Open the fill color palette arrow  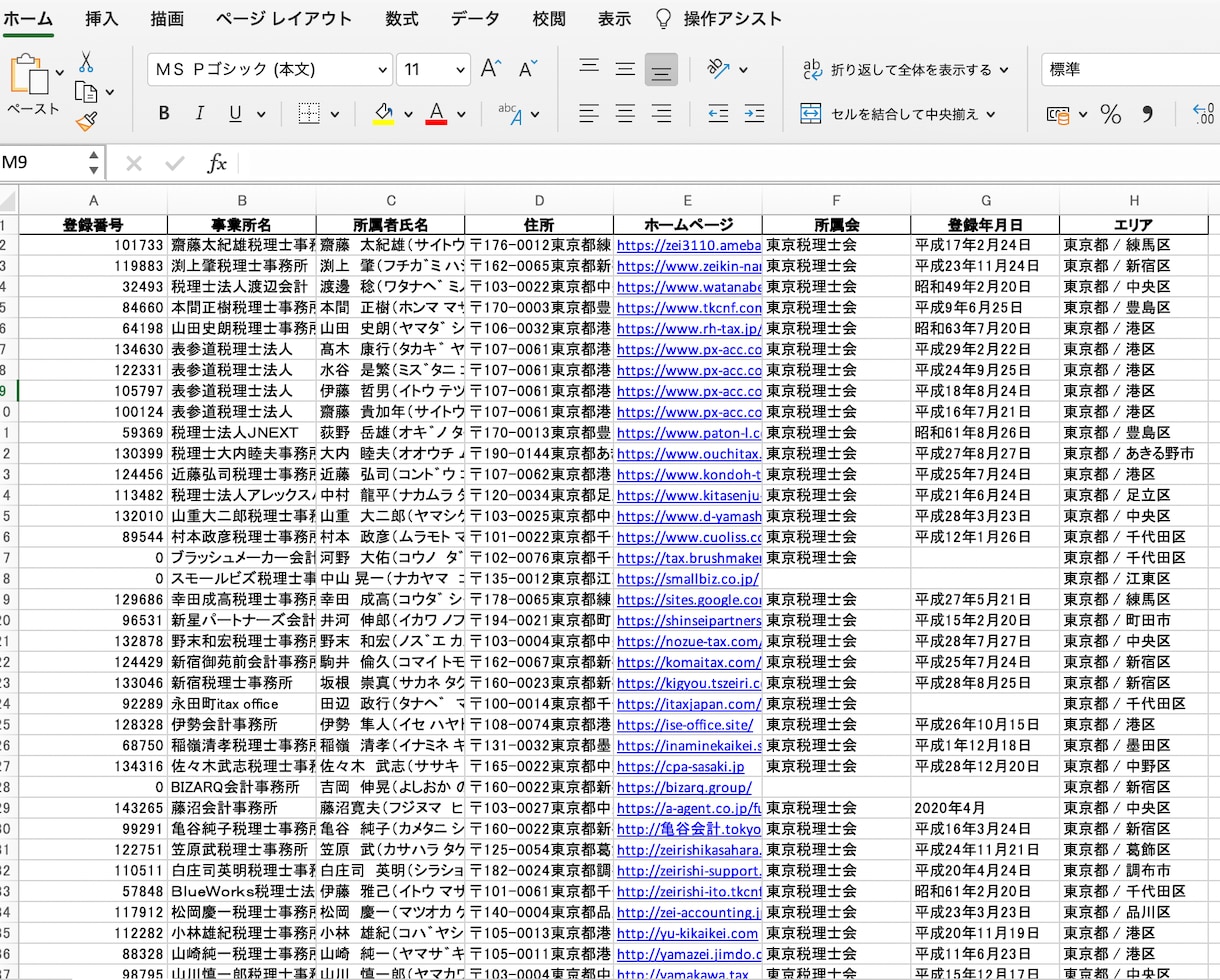coord(408,114)
